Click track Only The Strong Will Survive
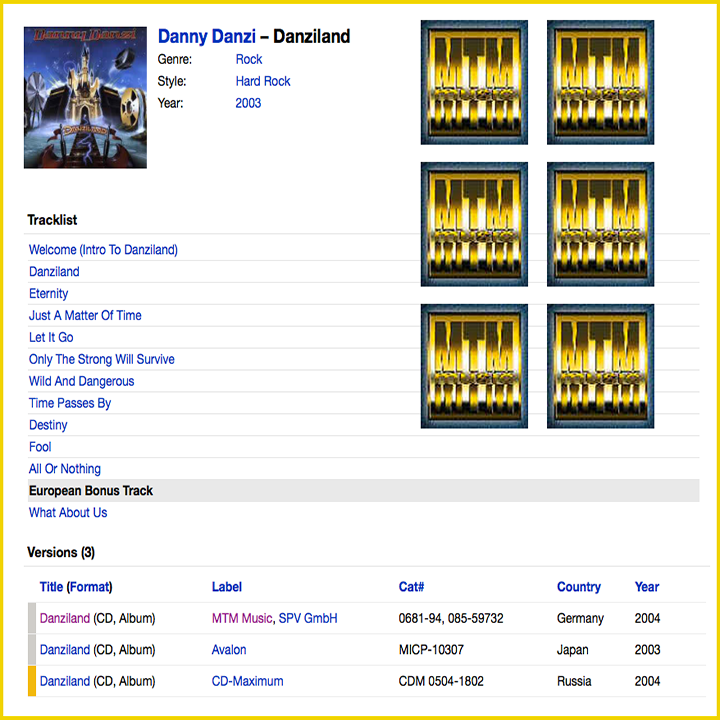The width and height of the screenshot is (720, 720). (x=101, y=359)
